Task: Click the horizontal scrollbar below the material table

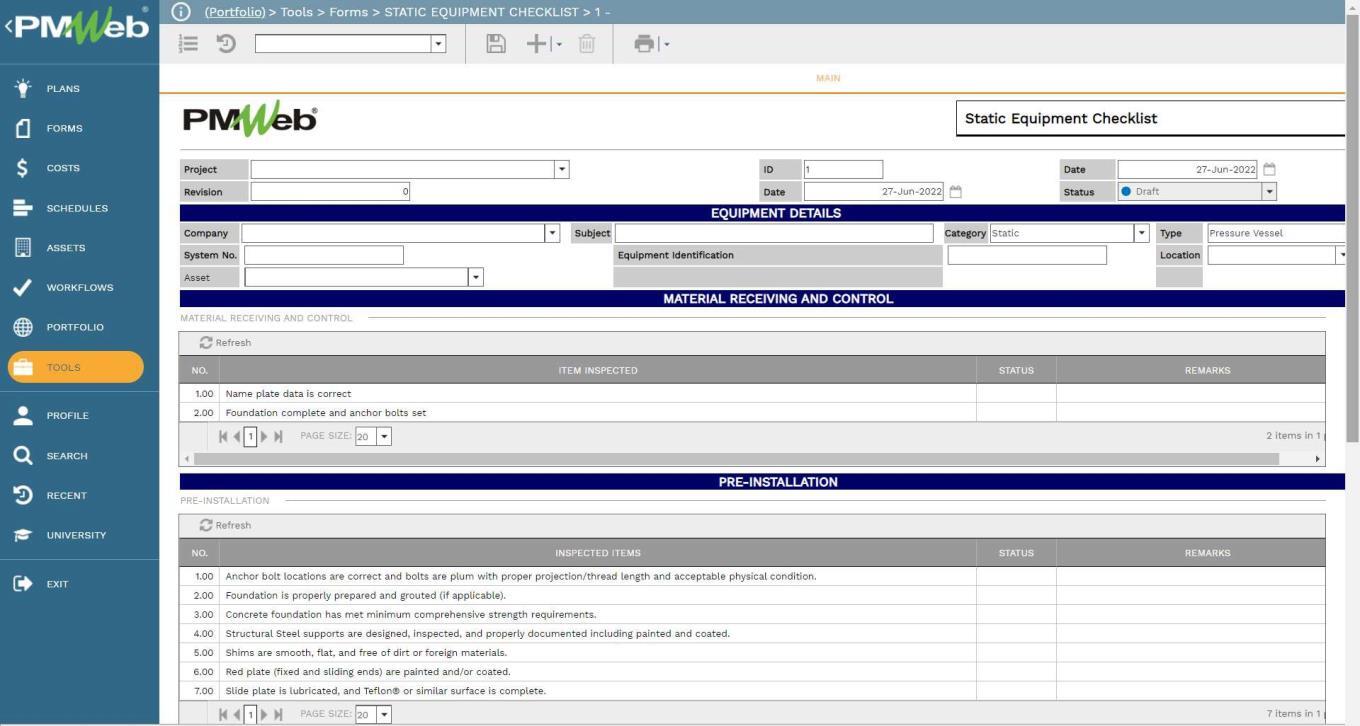Action: tap(750, 457)
